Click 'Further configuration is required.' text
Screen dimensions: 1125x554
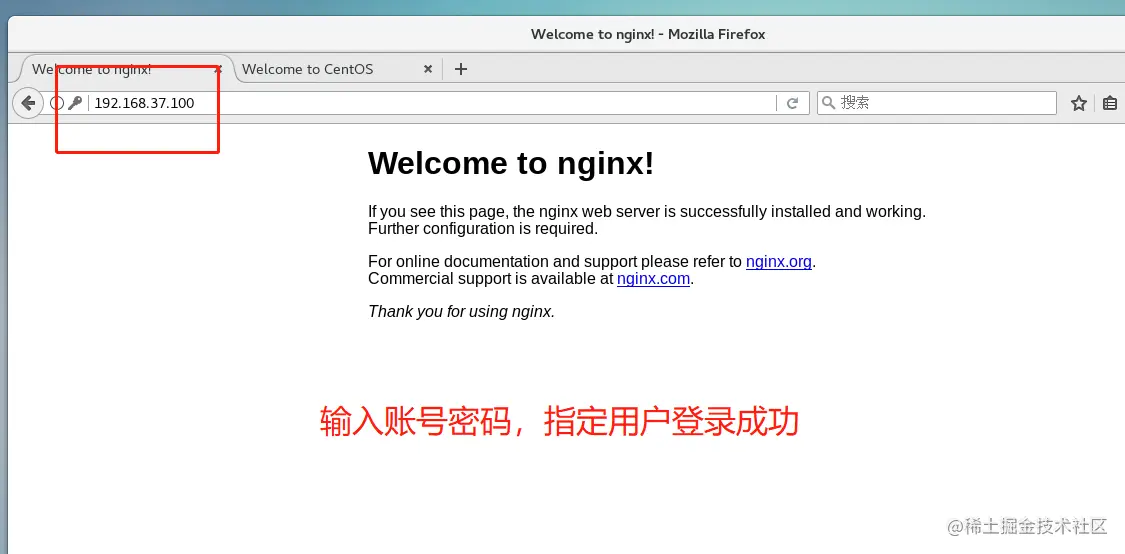483,229
